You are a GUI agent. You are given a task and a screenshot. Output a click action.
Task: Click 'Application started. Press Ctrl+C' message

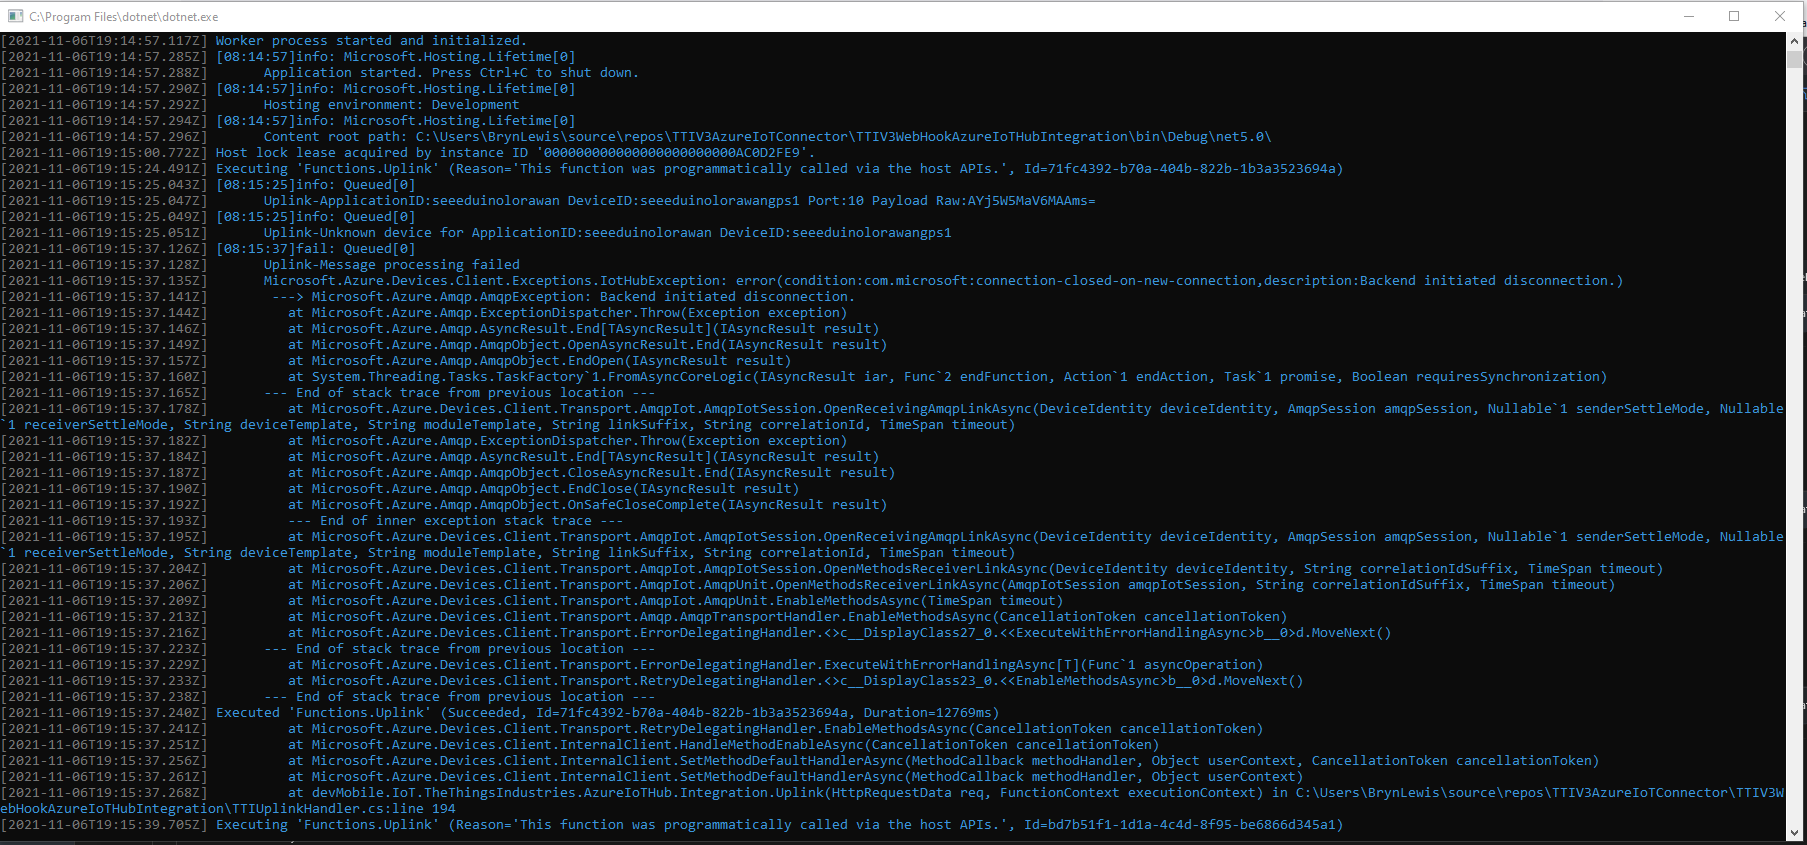[x=450, y=73]
